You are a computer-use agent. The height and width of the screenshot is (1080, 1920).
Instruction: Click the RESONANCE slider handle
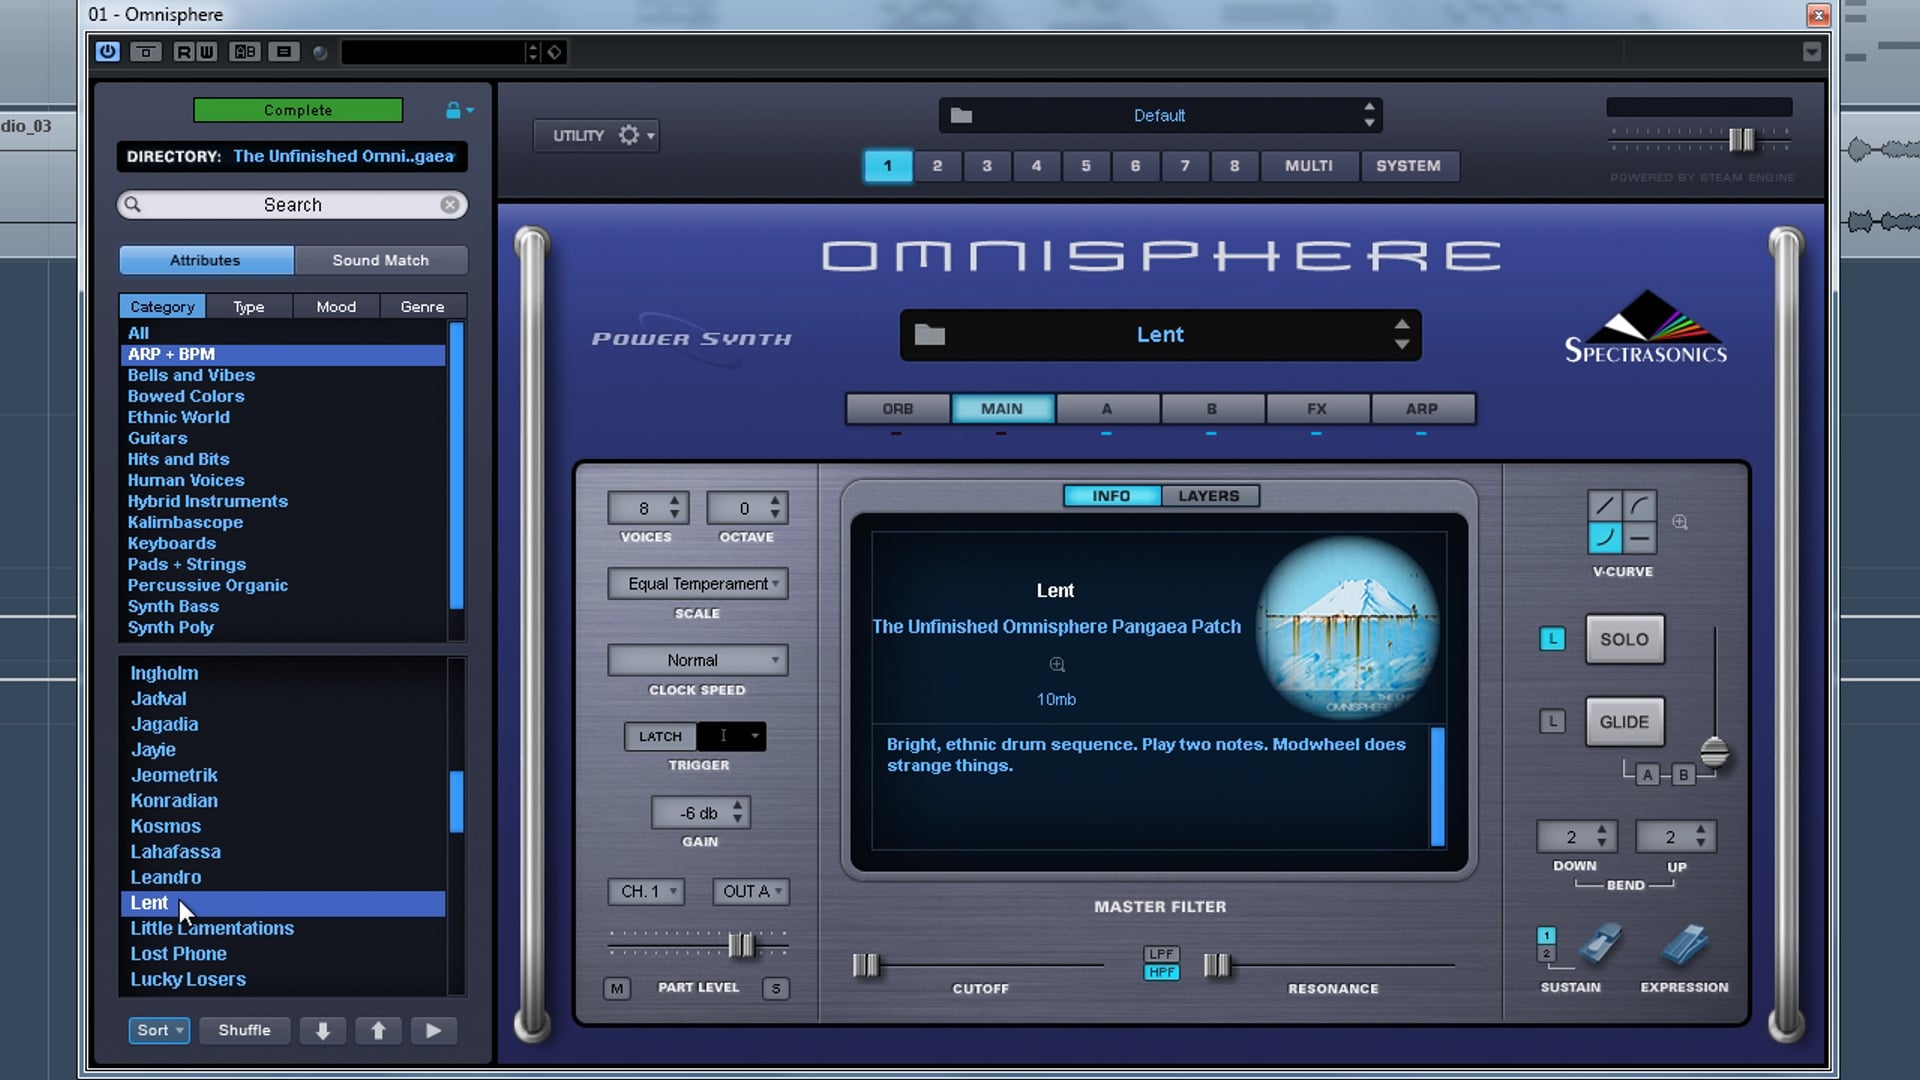[1216, 965]
